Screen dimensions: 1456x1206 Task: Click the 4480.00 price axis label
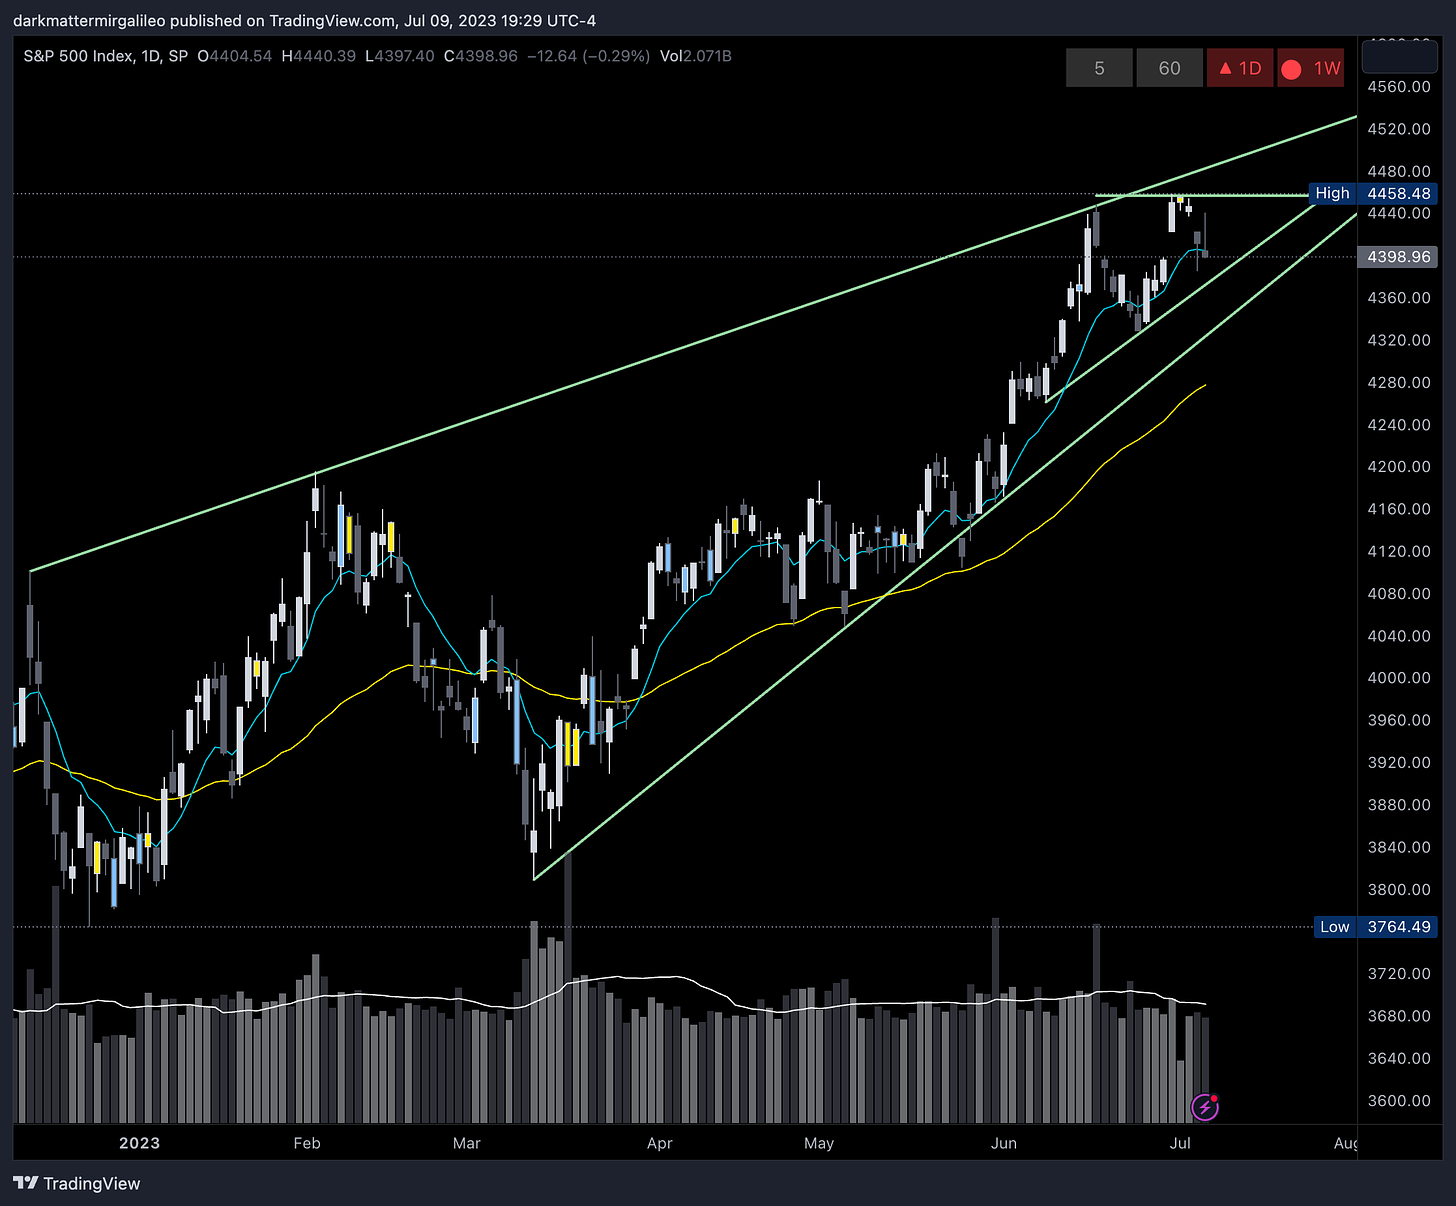click(x=1399, y=171)
